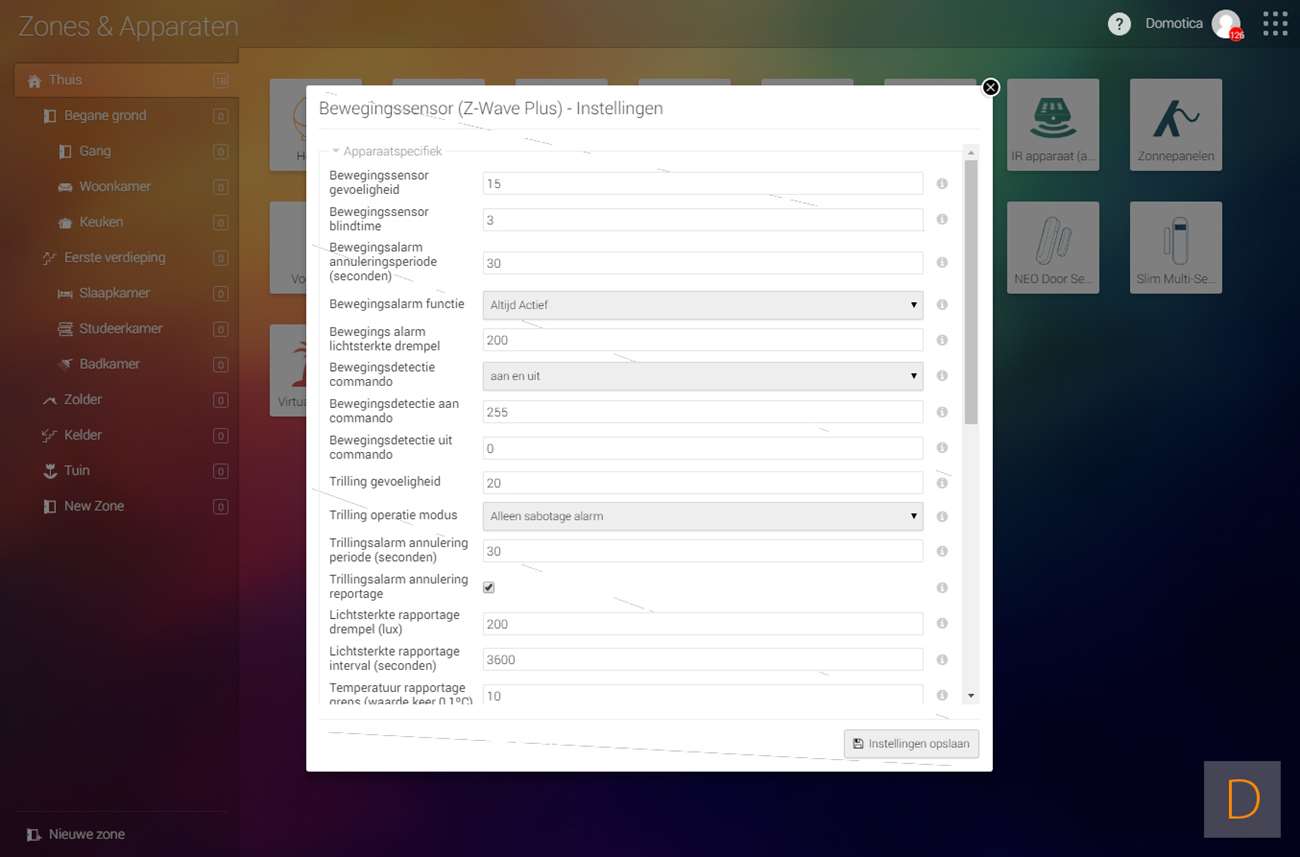Click the device count badge beside Thuis
The image size is (1300, 857).
[x=220, y=81]
